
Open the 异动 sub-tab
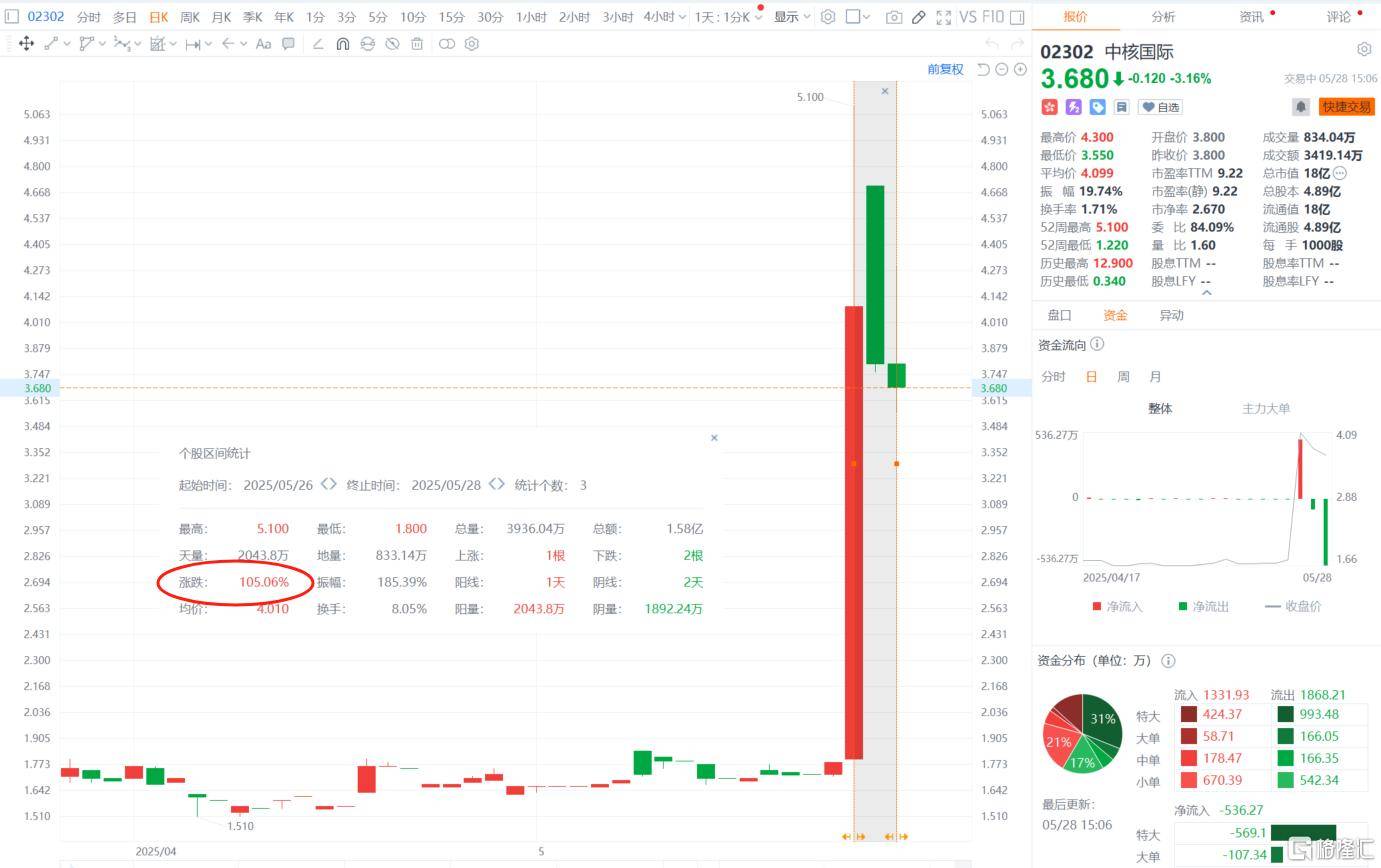pyautogui.click(x=1171, y=315)
